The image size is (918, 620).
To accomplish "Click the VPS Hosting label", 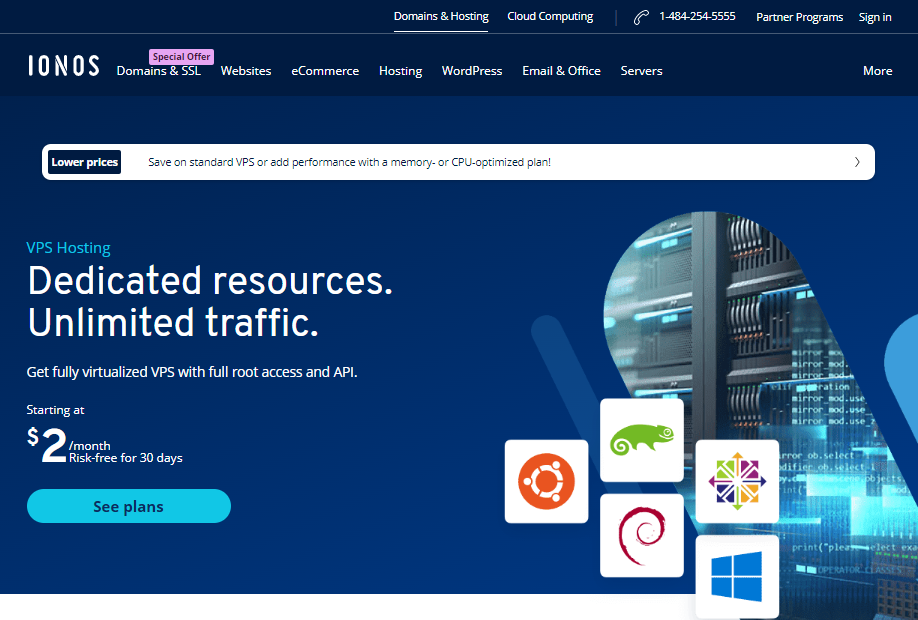I will click(68, 248).
